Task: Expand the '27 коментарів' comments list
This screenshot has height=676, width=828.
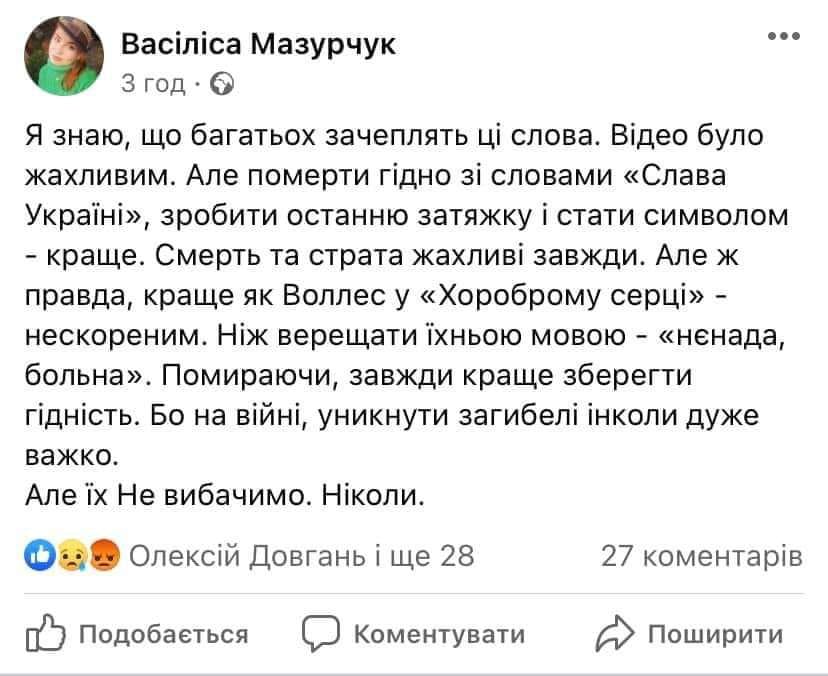Action: point(701,555)
